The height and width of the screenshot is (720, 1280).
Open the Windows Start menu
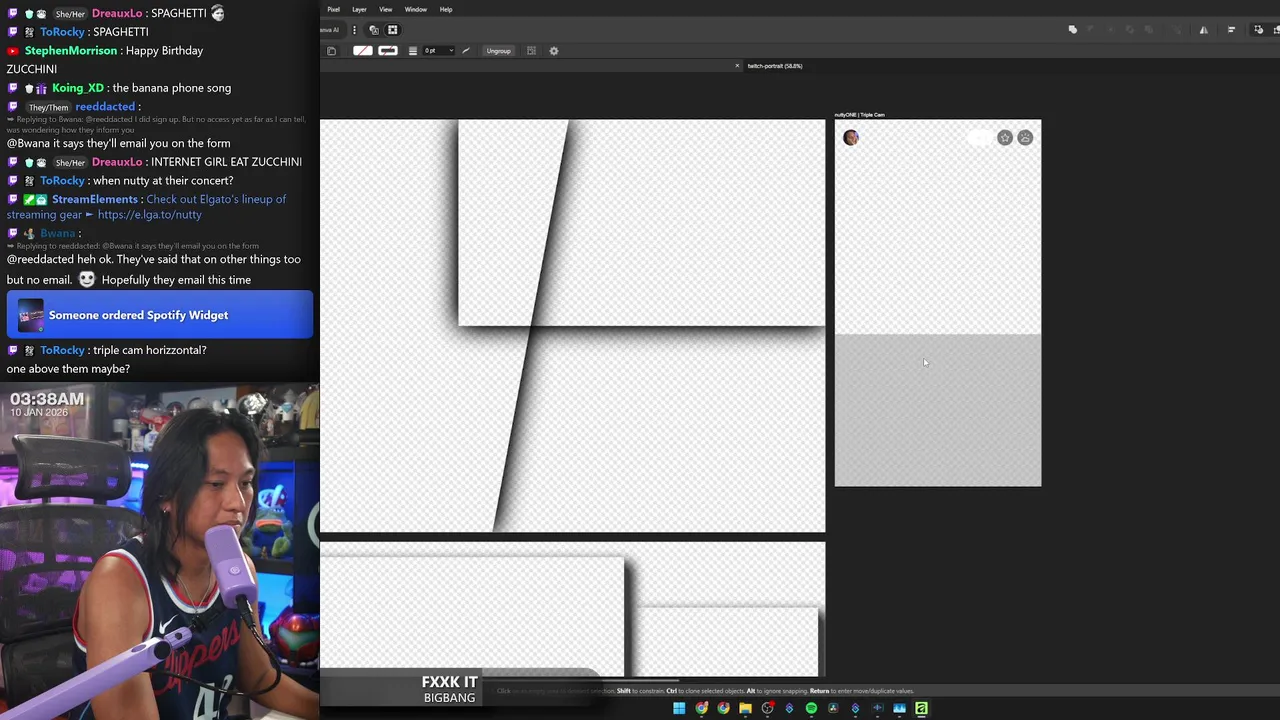coord(679,708)
